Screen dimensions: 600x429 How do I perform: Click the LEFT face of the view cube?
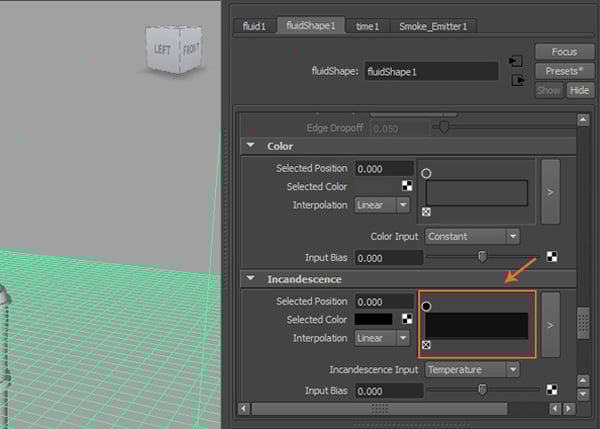pyautogui.click(x=163, y=49)
